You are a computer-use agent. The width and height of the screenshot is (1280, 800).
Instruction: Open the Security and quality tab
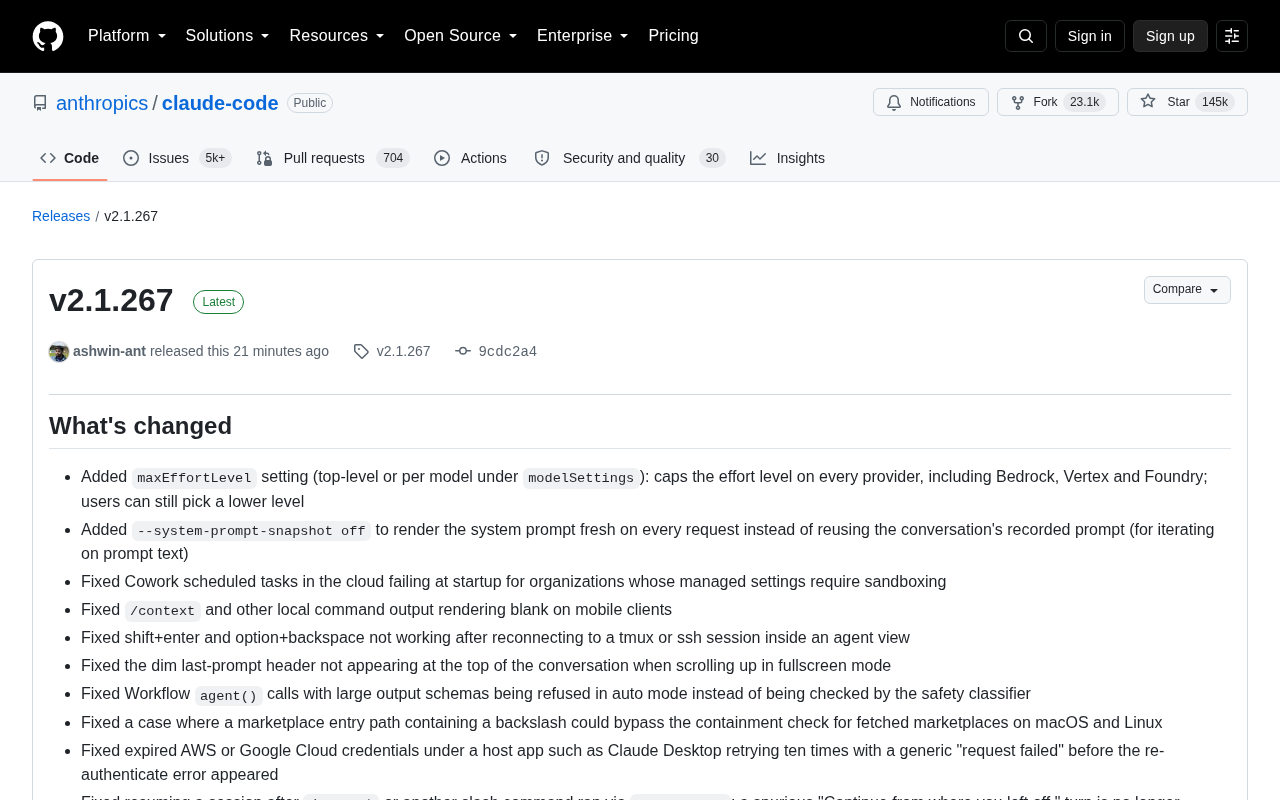tap(629, 158)
